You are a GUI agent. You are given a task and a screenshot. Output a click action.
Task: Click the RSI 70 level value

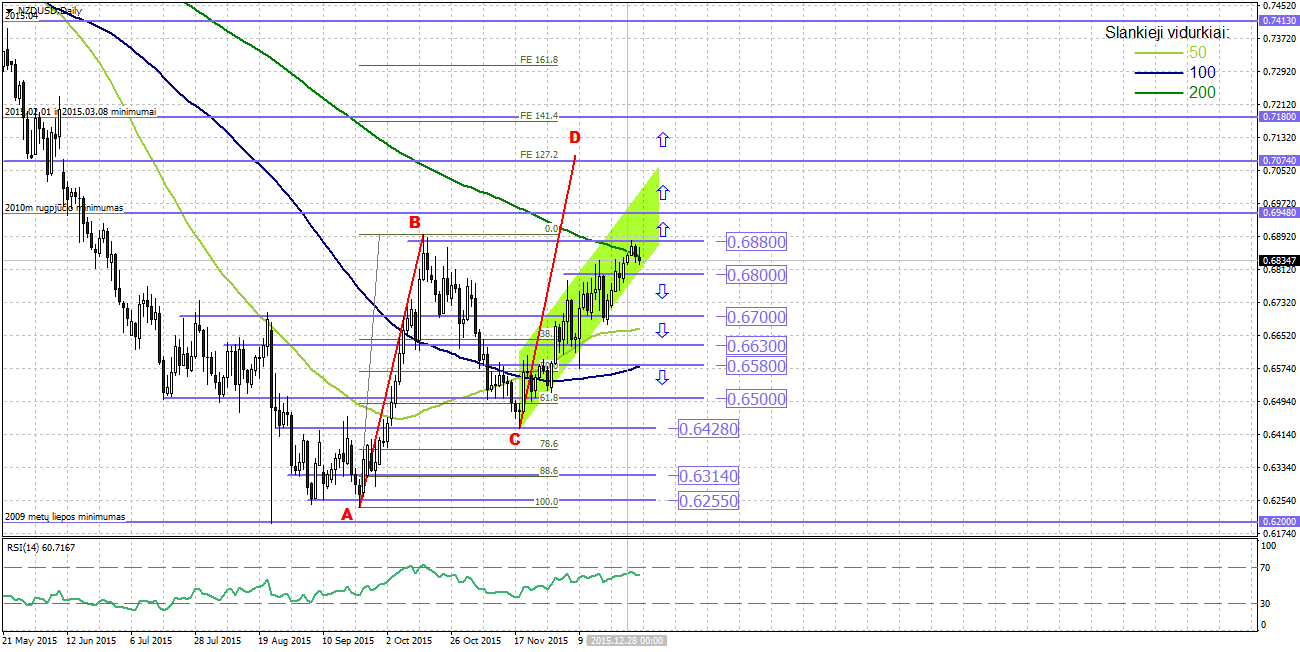pyautogui.click(x=1265, y=567)
